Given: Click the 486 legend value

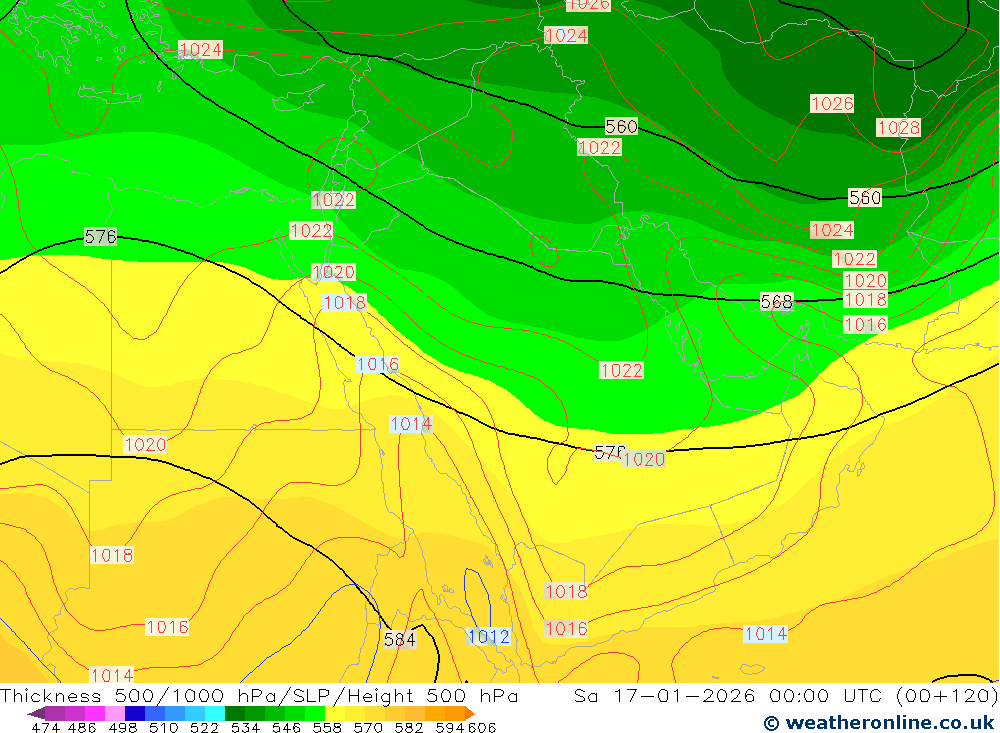Looking at the screenshot, I should click(x=82, y=727).
